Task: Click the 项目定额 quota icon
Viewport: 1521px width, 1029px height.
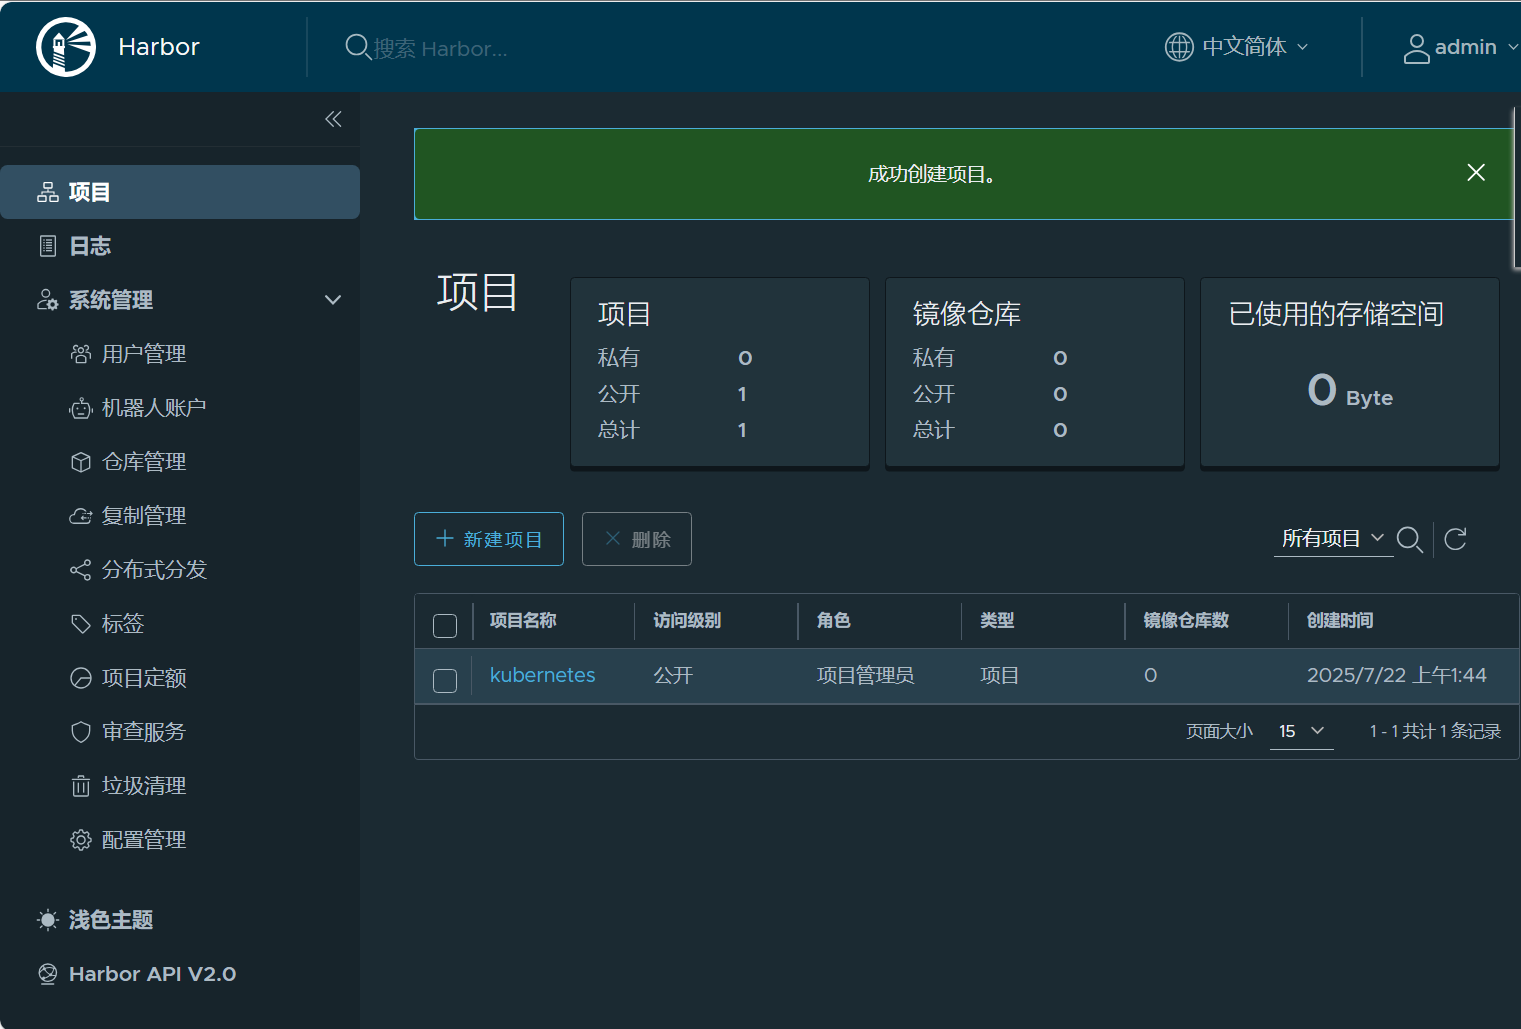Action: [81, 678]
